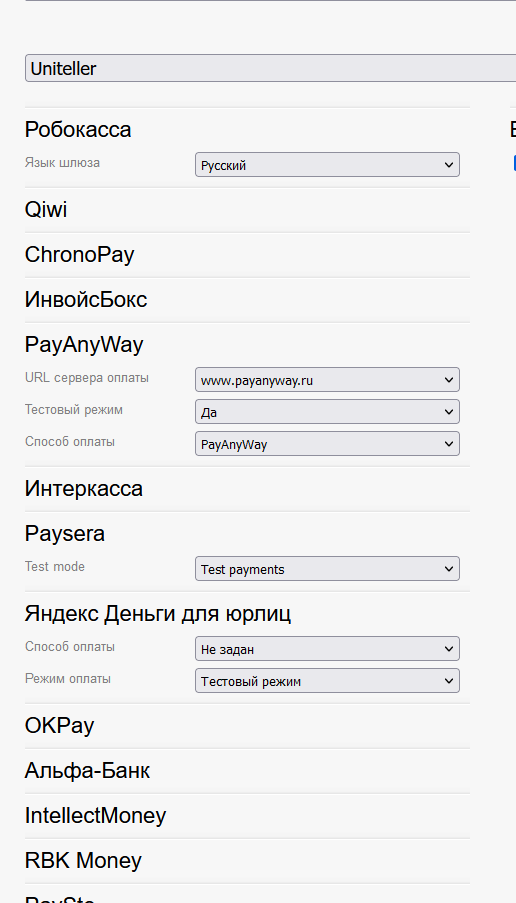Select the ИнвойсБокс section heading
The width and height of the screenshot is (516, 903).
click(86, 299)
